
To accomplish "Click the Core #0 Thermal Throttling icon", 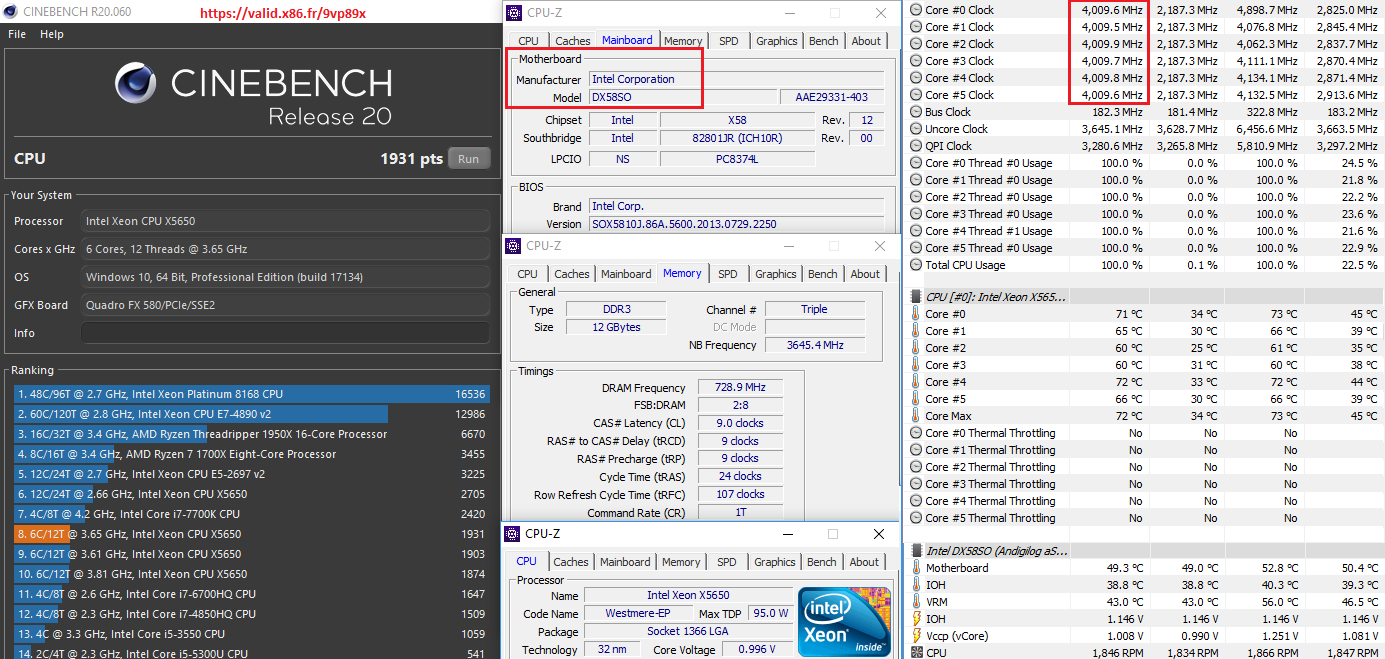I will (916, 433).
